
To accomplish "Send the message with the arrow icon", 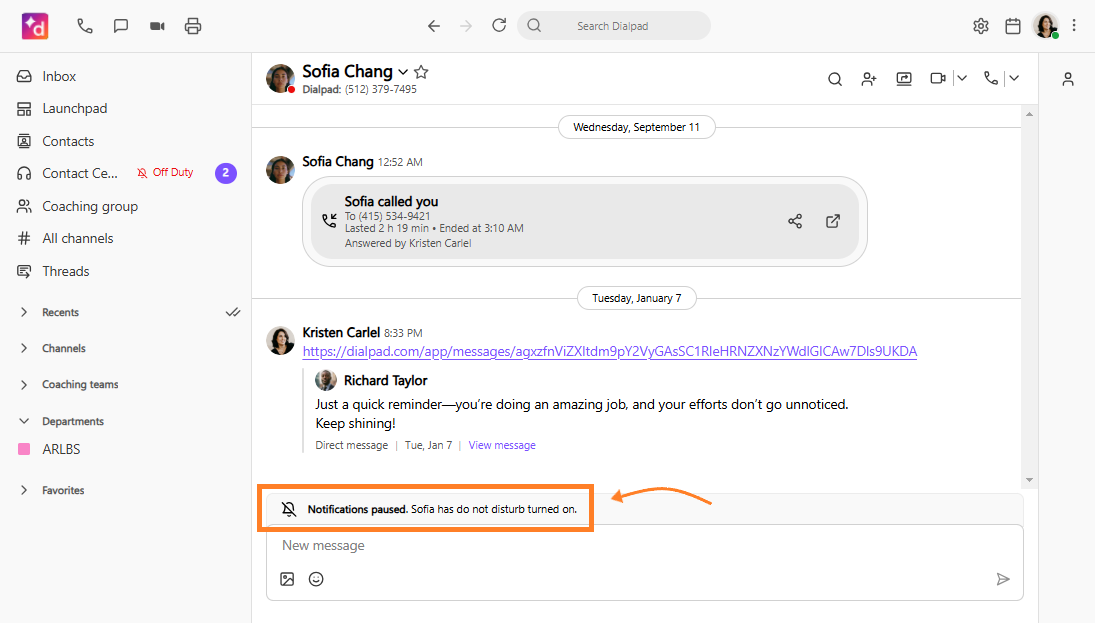I will [1003, 579].
